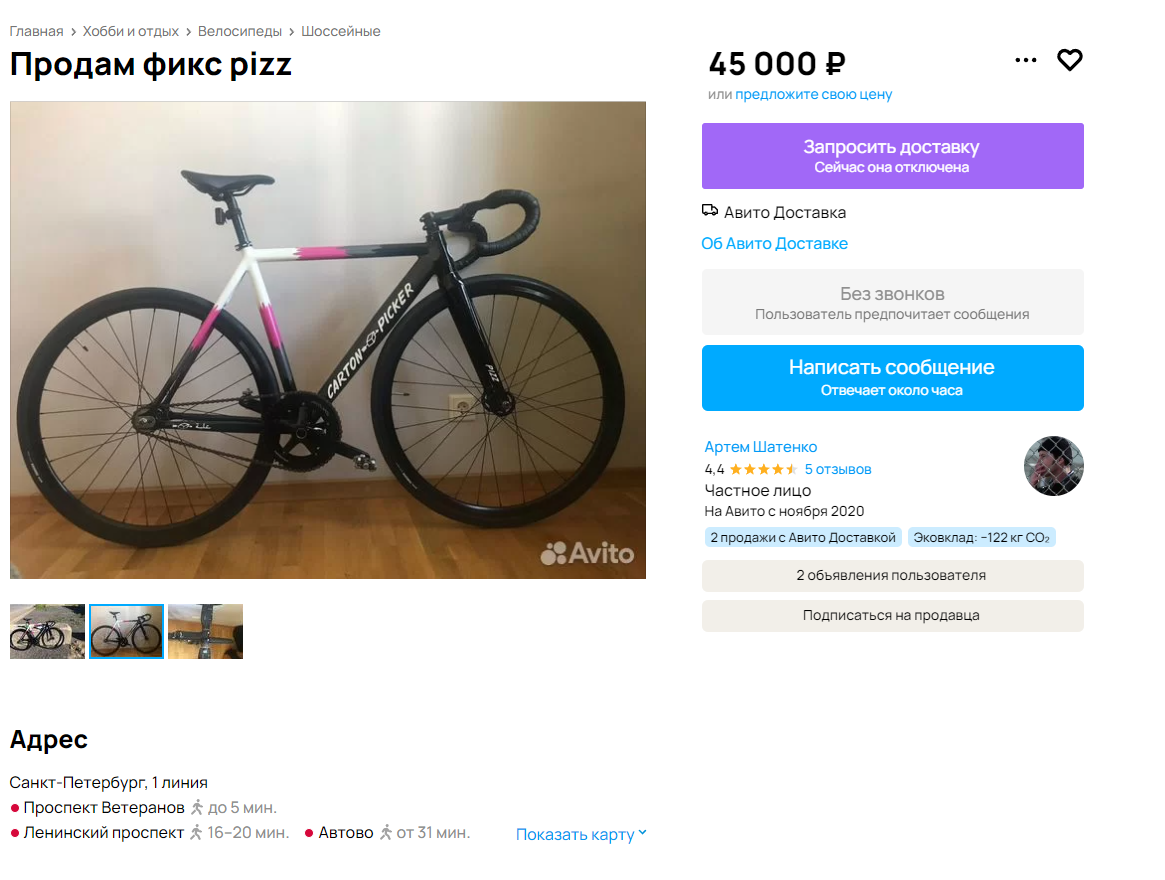Image resolution: width=1165 pixels, height=880 pixels.
Task: Open the Главная breadcrumb link
Action: (36, 31)
